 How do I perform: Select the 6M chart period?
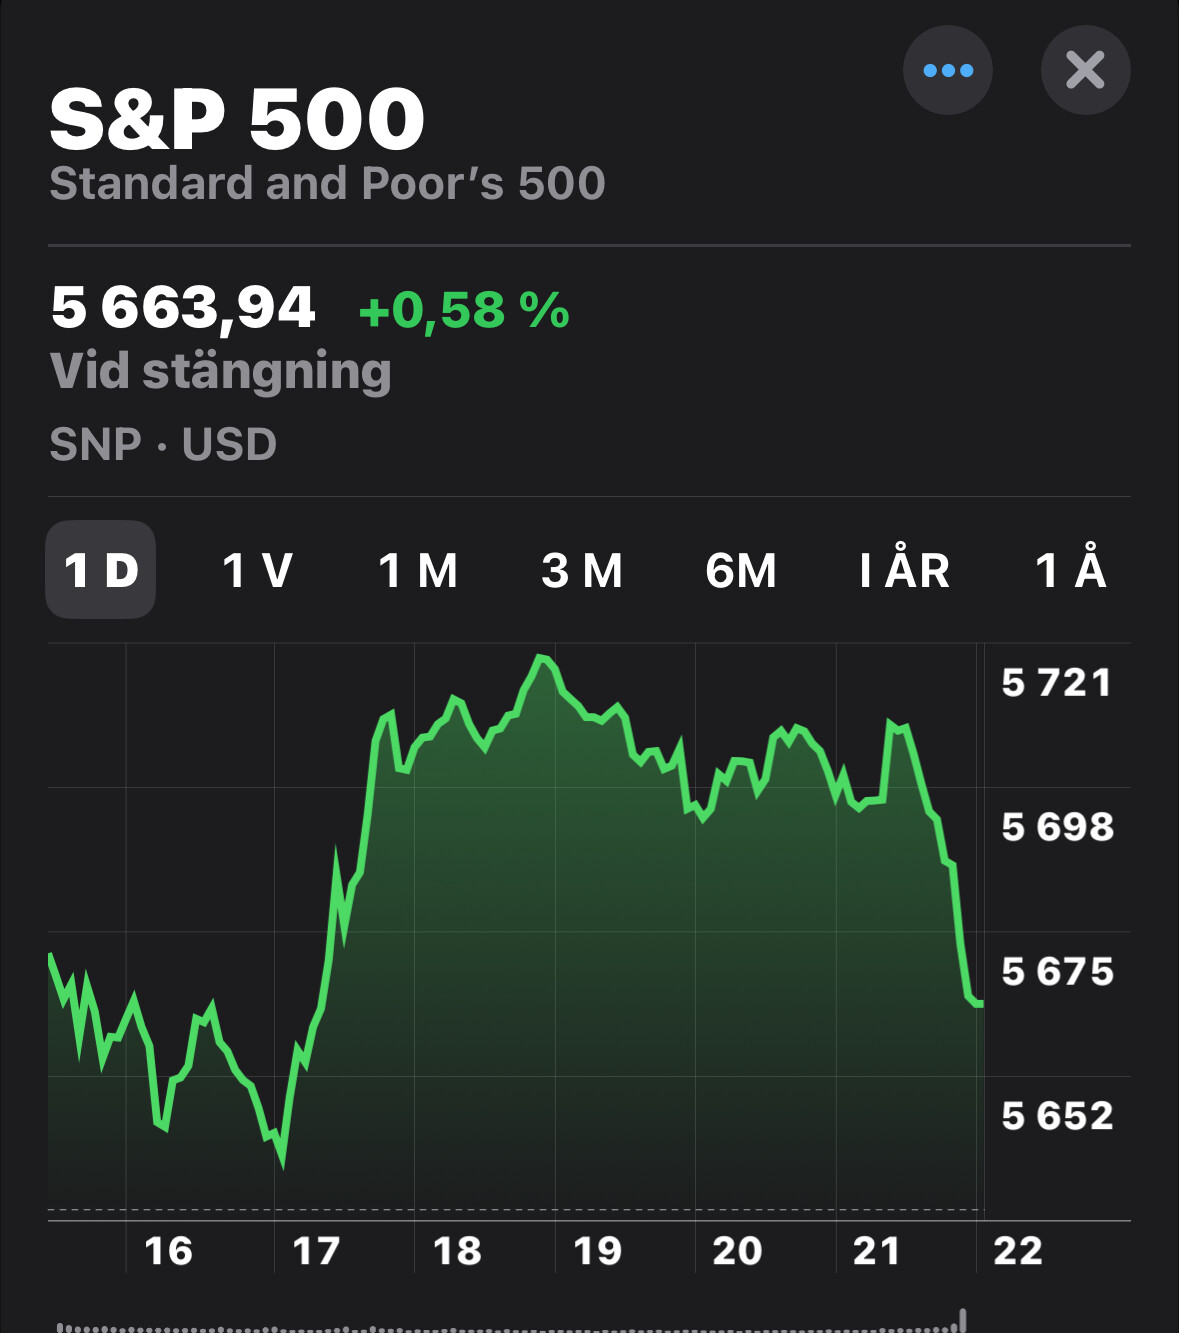(741, 570)
